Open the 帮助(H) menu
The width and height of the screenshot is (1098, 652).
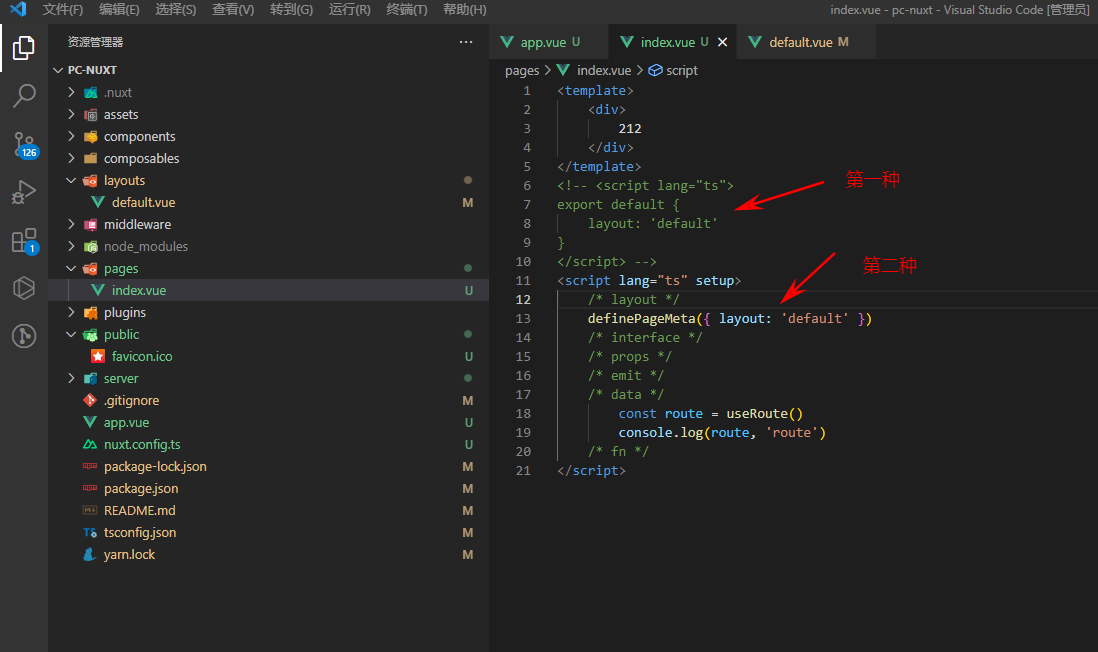click(x=465, y=9)
